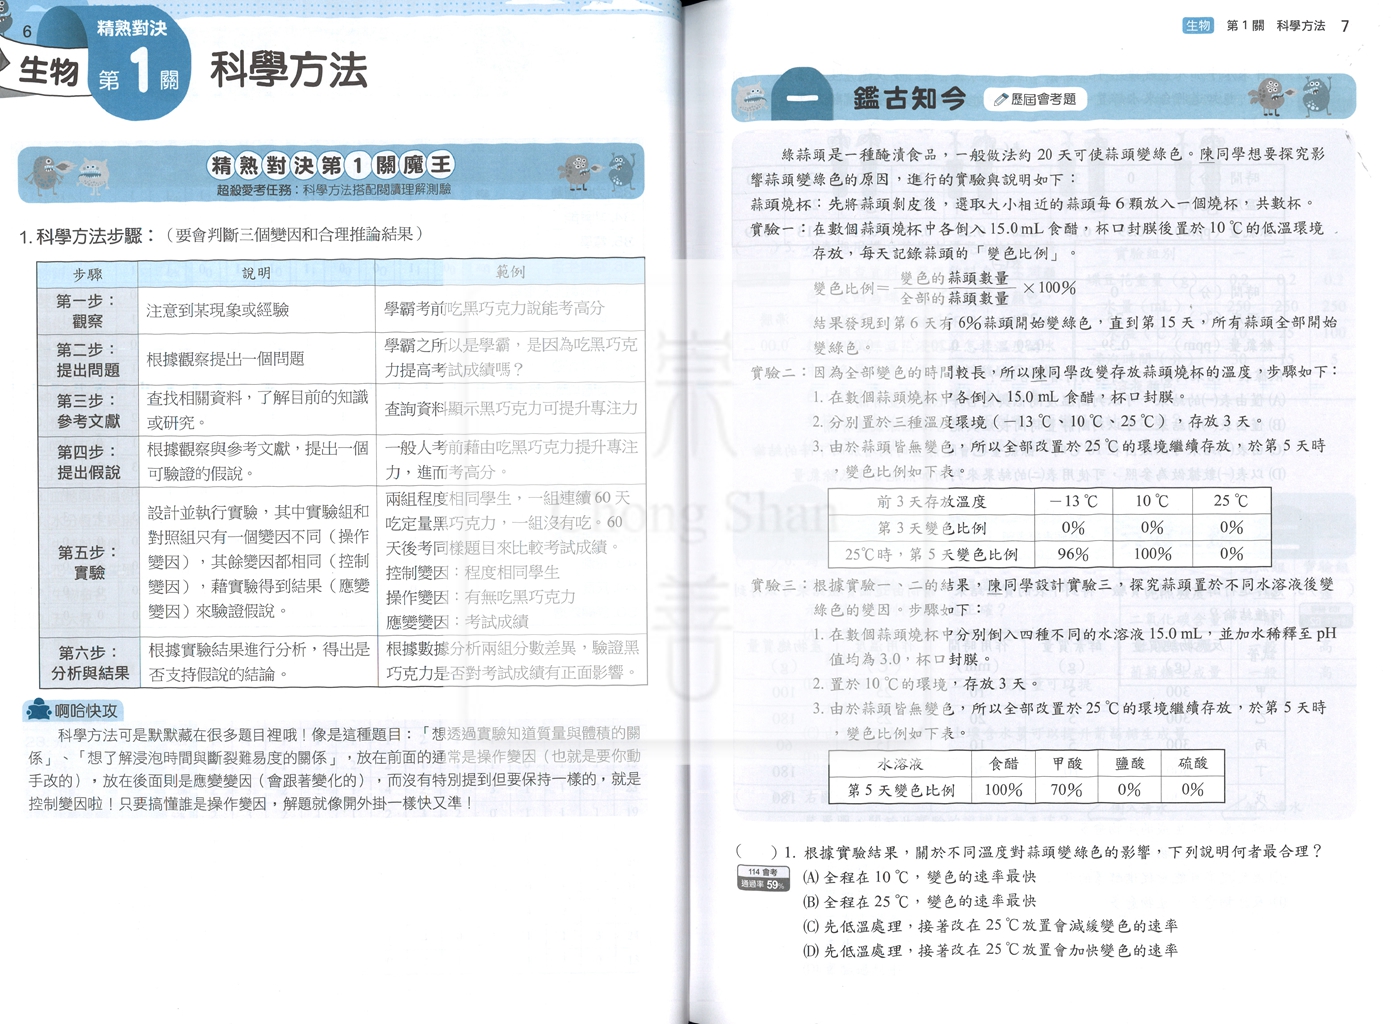Image resolution: width=1393 pixels, height=1024 pixels.
Task: Click the 步驟 column header
Action: 88,273
